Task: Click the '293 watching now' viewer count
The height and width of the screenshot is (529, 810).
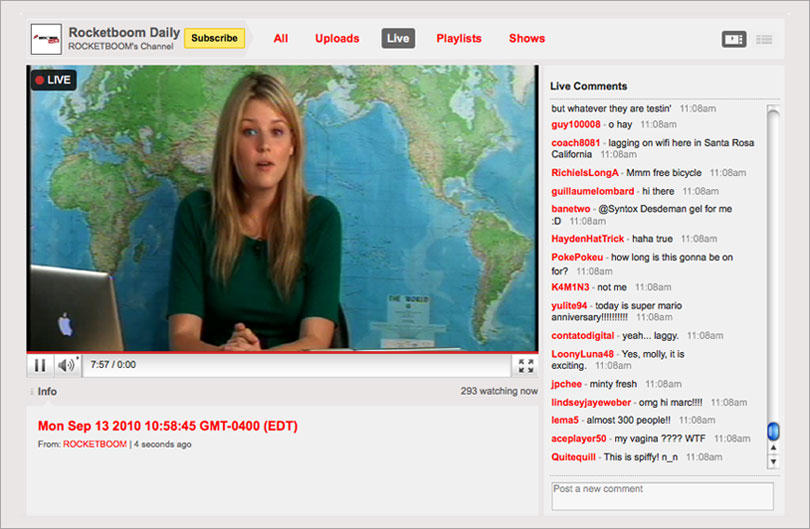Action: [499, 391]
